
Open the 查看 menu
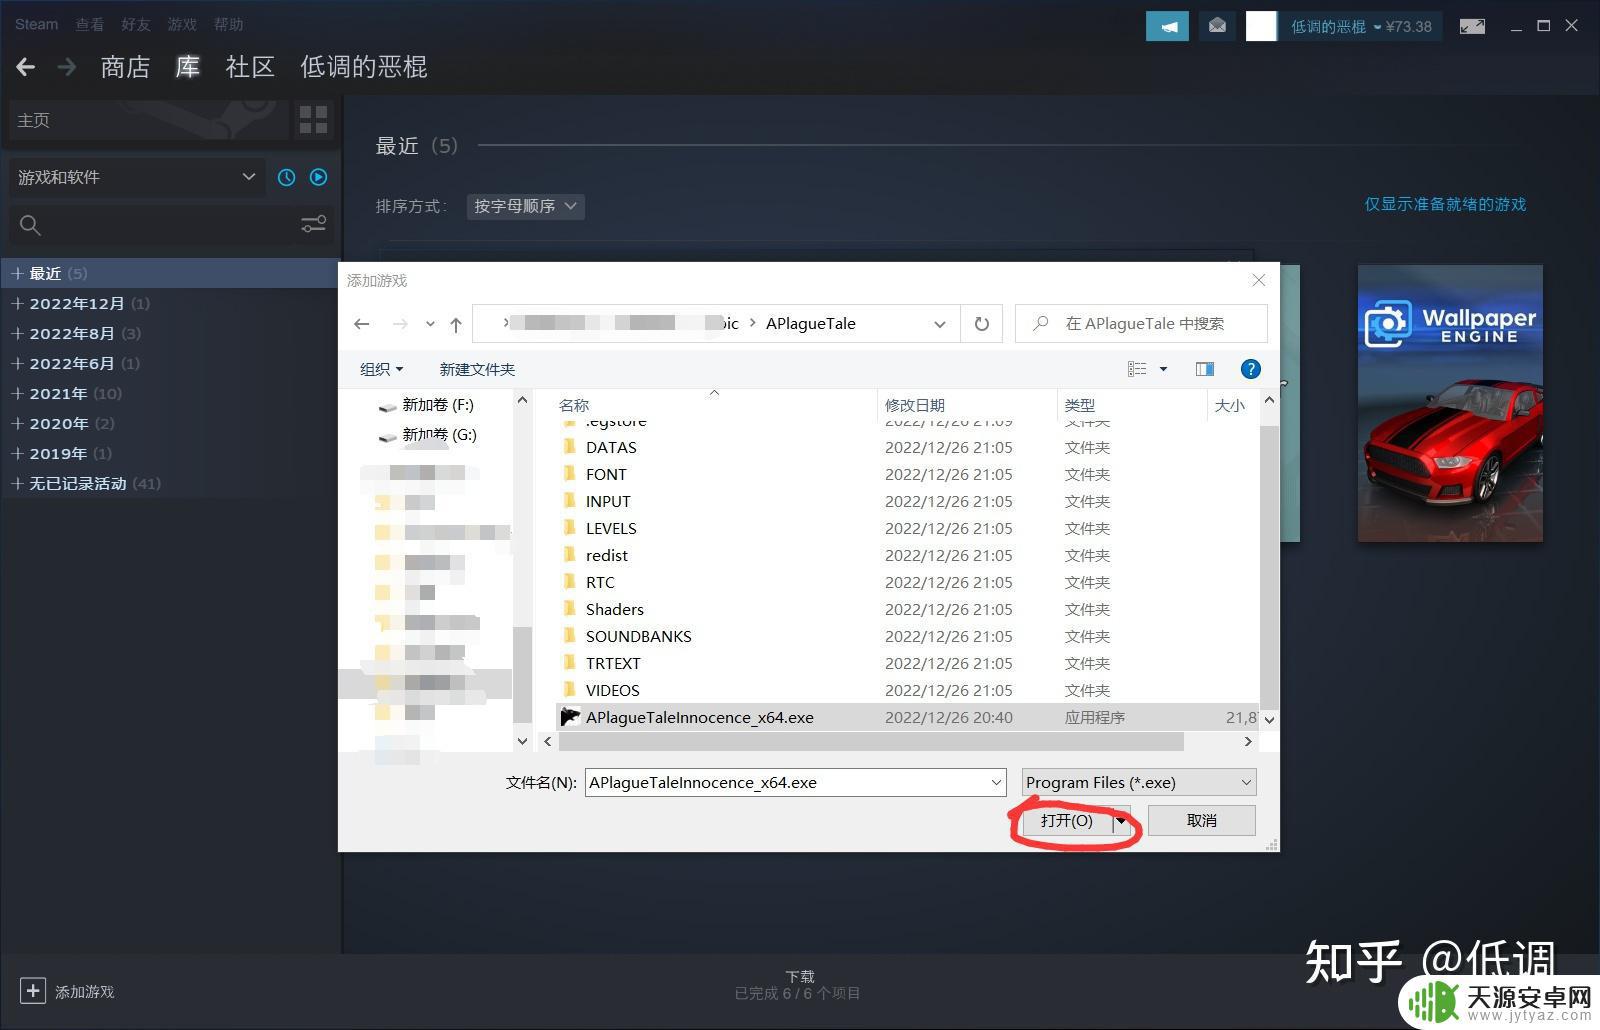(x=89, y=24)
